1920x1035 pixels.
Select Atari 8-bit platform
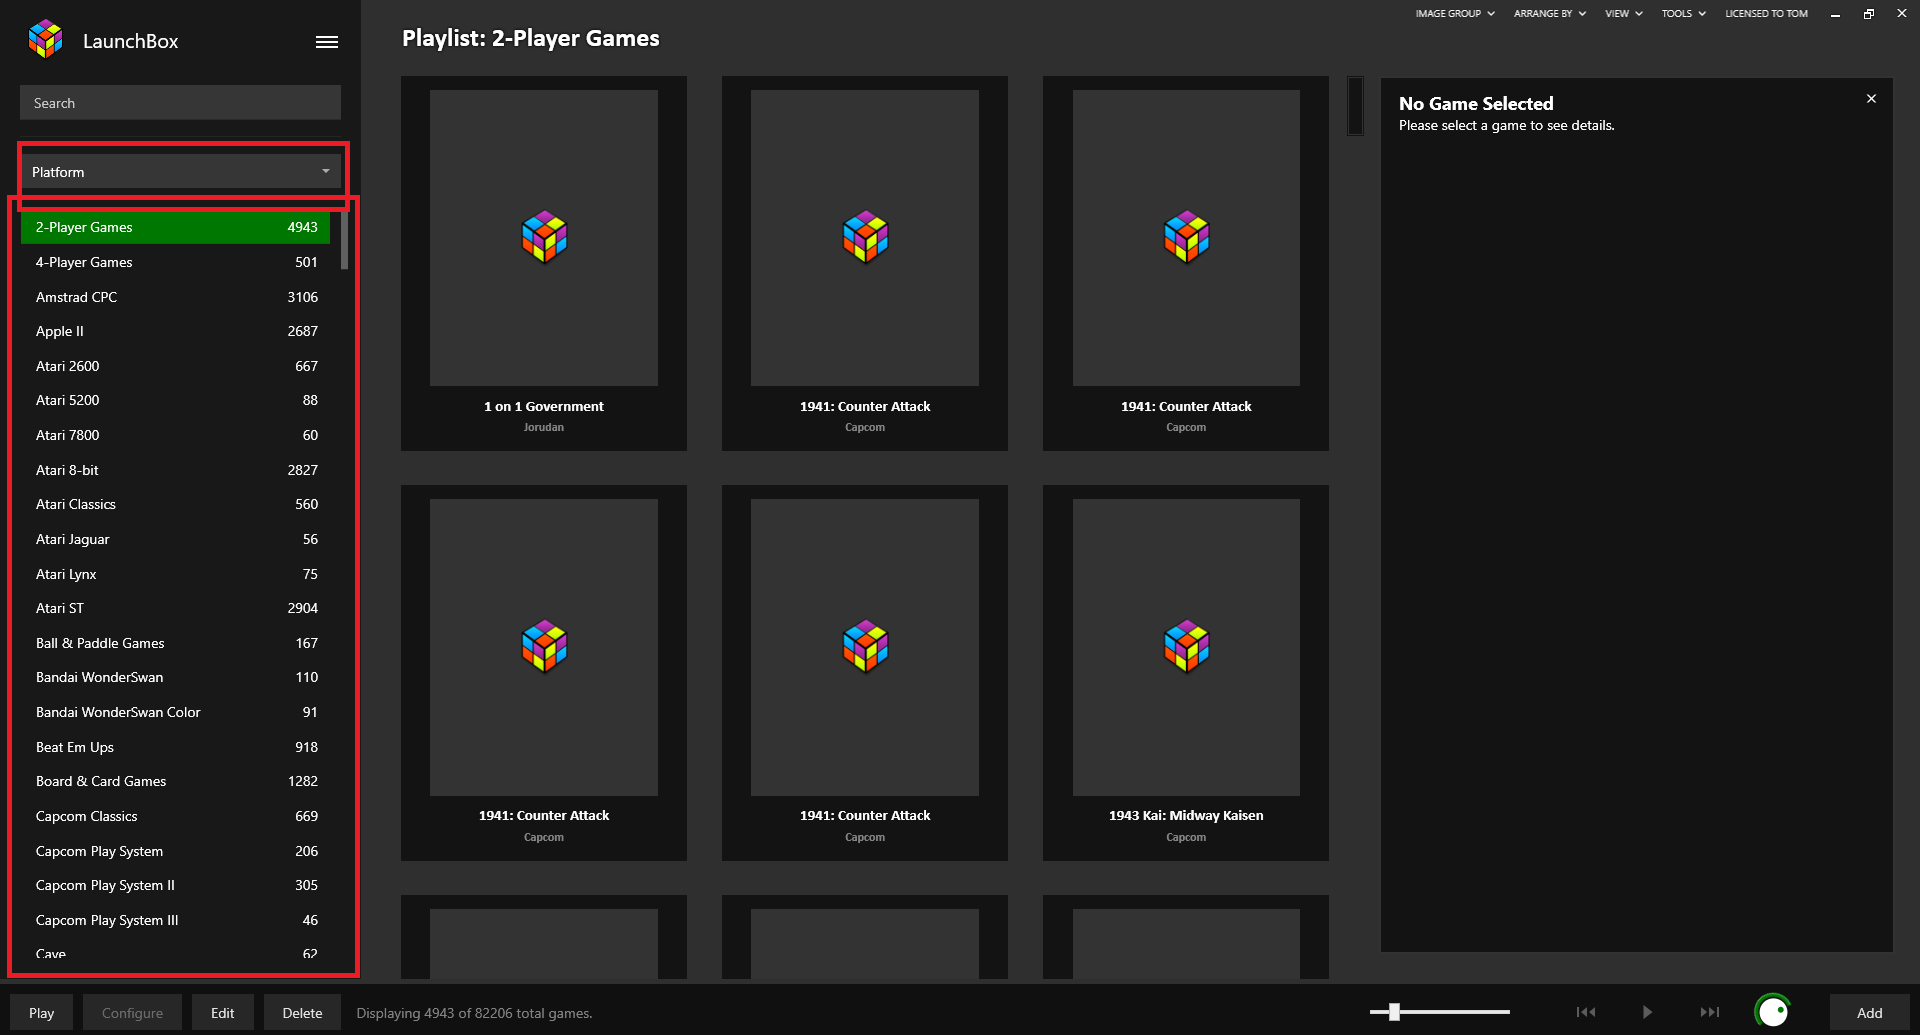point(175,470)
